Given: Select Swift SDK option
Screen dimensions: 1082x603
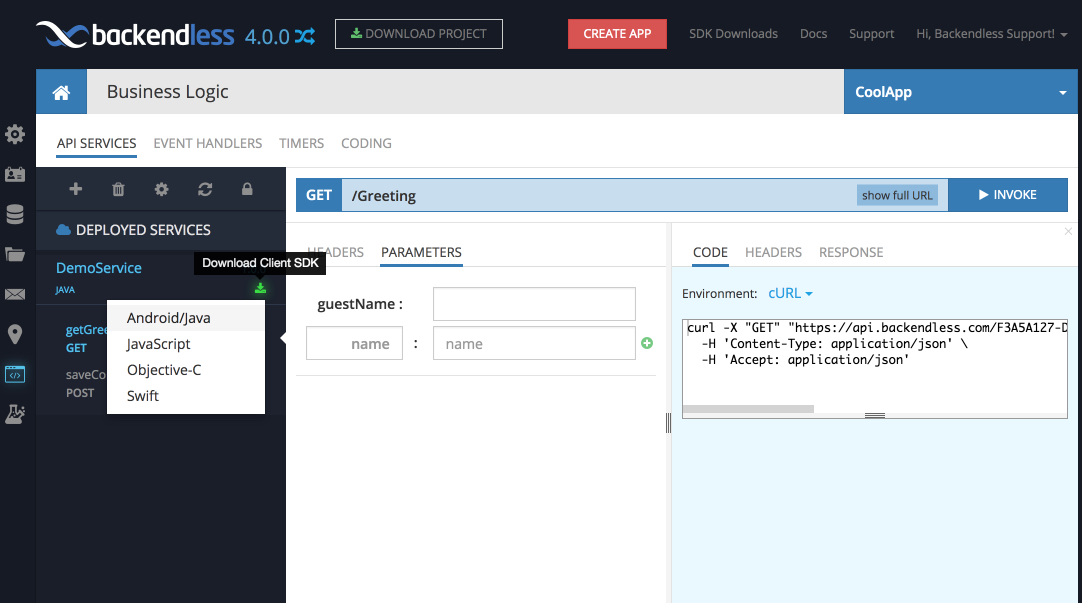Looking at the screenshot, I should (x=186, y=396).
